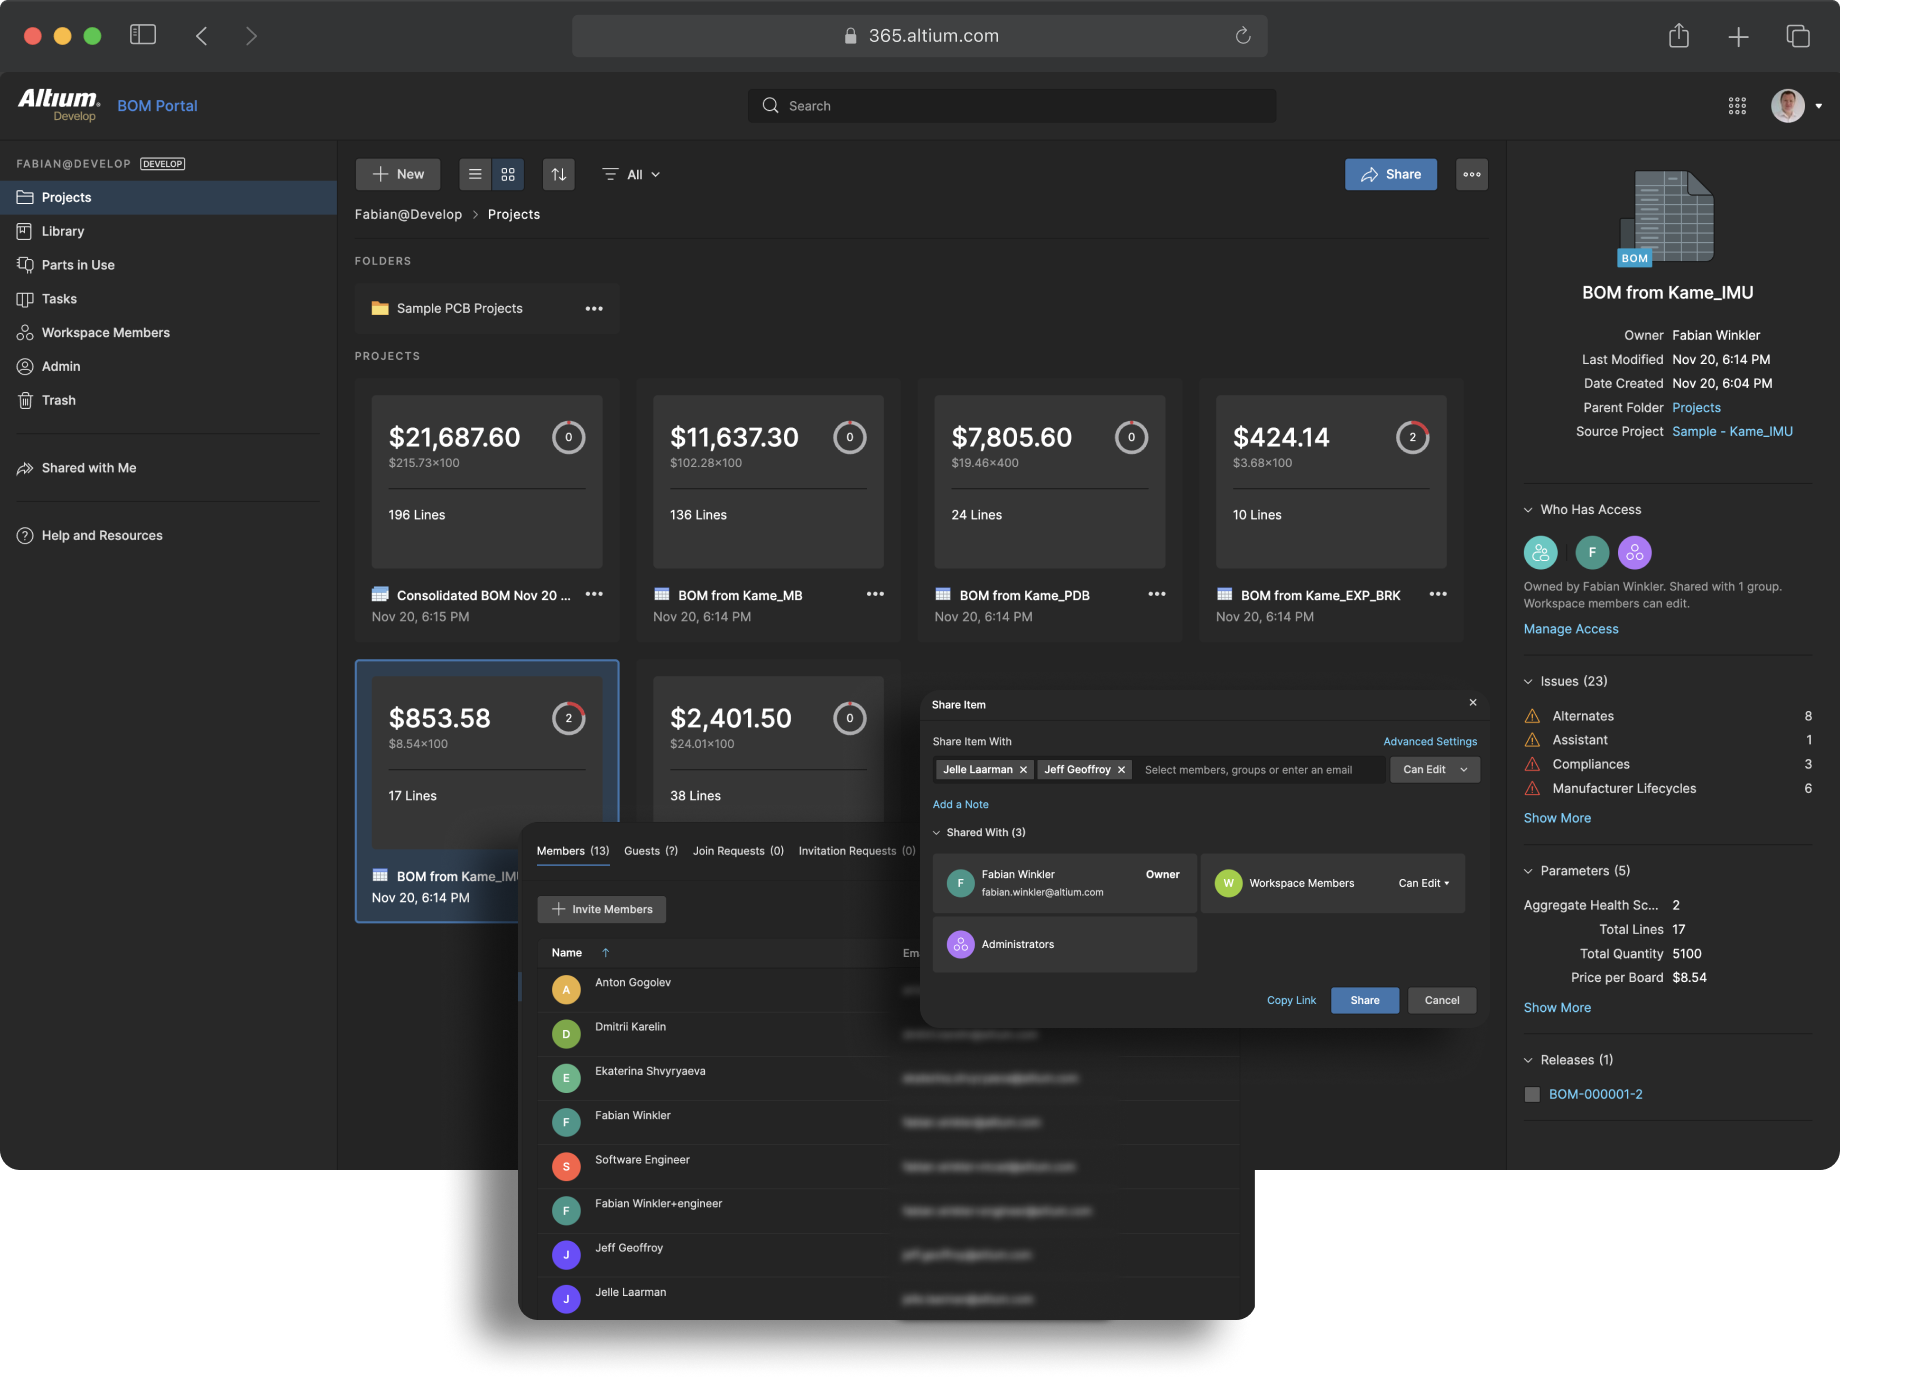Screen dimensions: 1920x1380
Task: Open Sample PCB Projects folder options
Action: 594,308
